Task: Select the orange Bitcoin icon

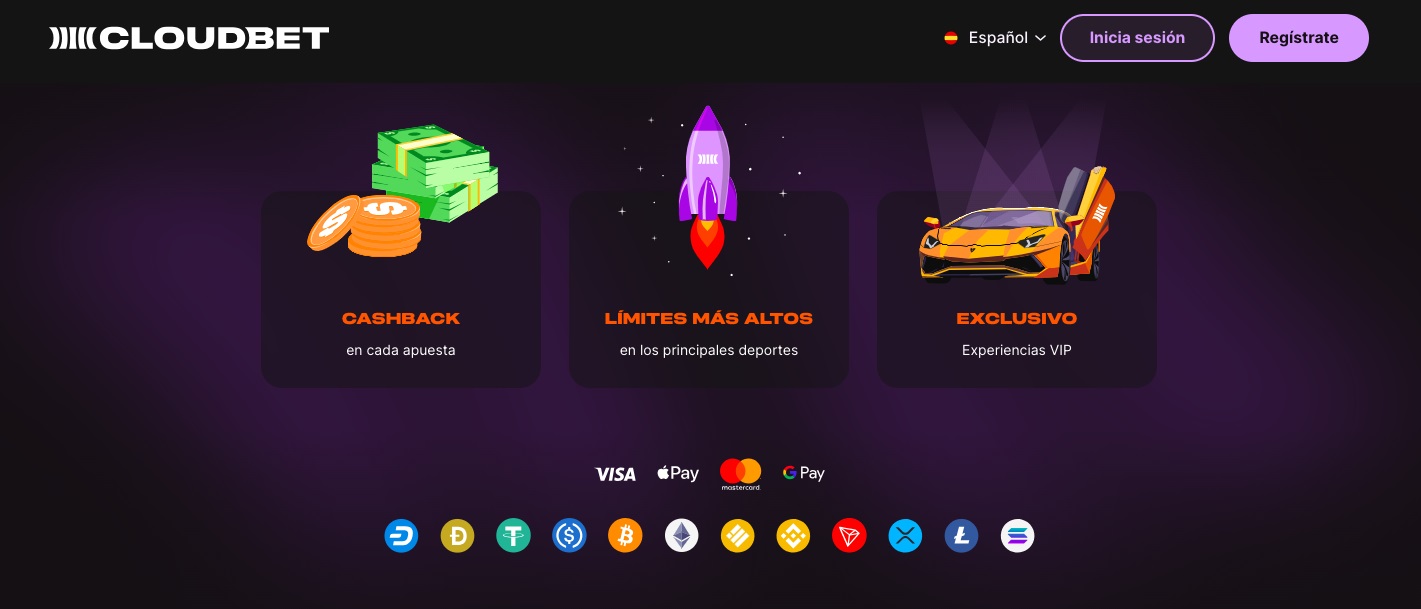Action: coord(625,536)
